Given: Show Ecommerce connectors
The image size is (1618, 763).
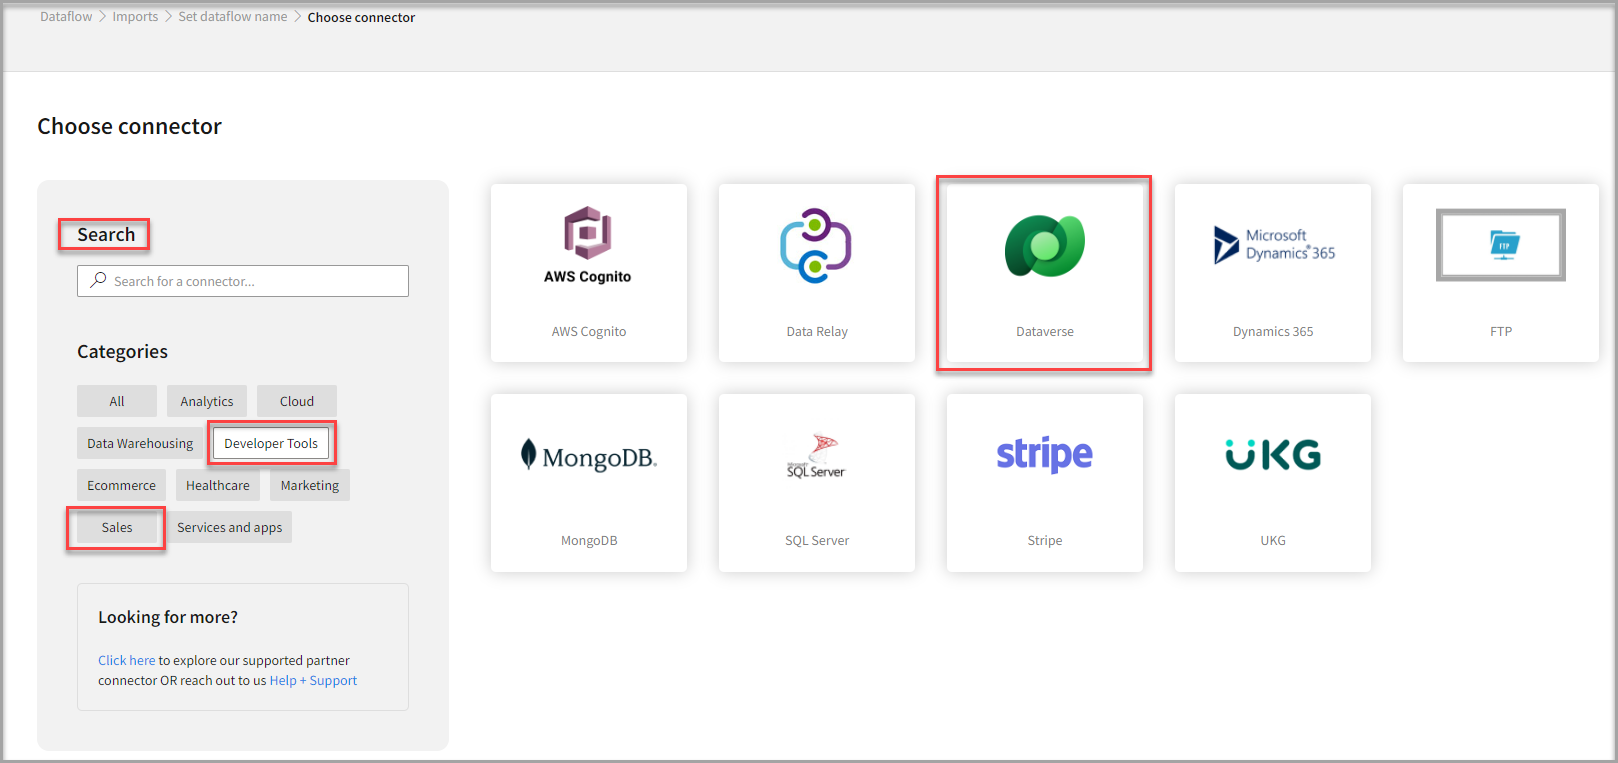Looking at the screenshot, I should (121, 485).
